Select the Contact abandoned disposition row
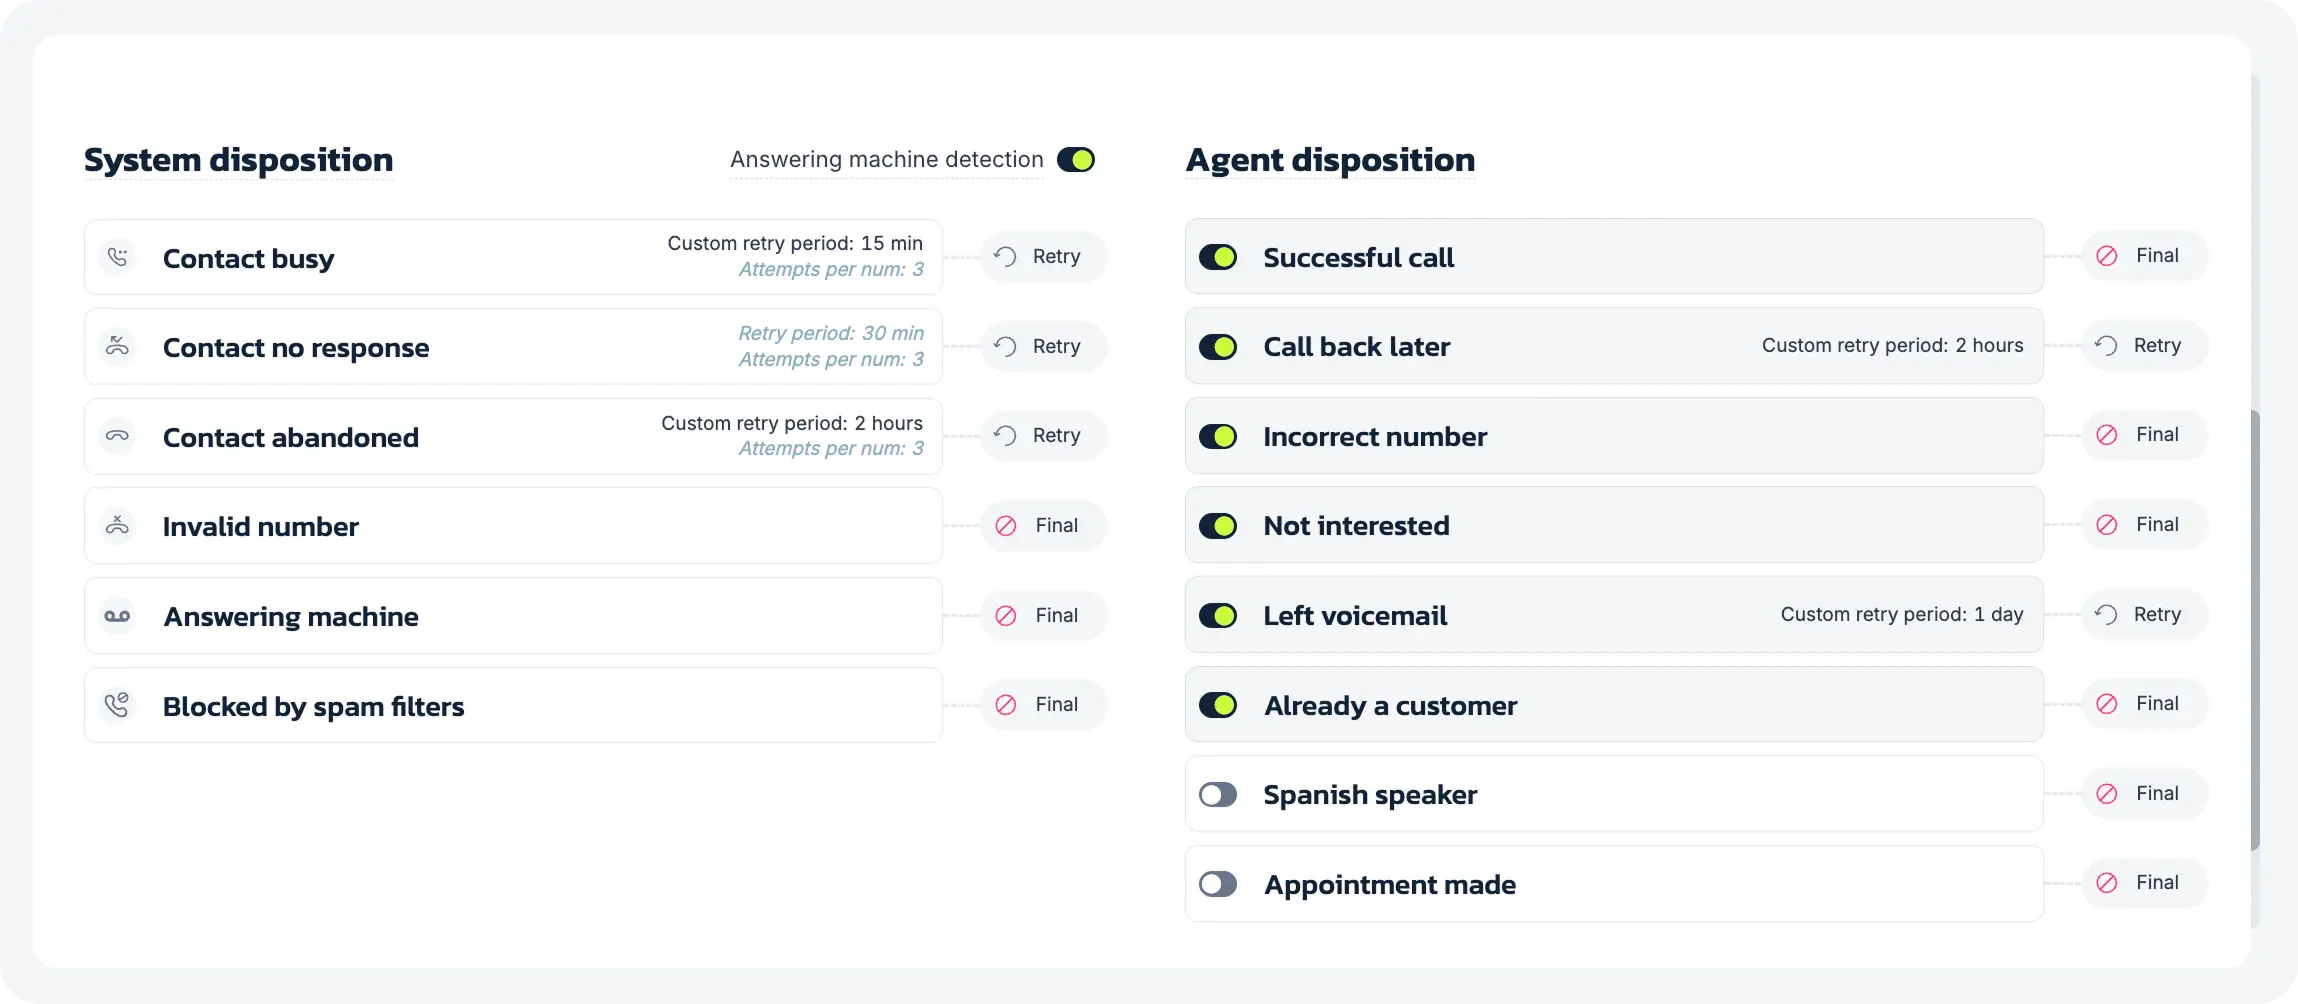2298x1004 pixels. pyautogui.click(x=513, y=437)
